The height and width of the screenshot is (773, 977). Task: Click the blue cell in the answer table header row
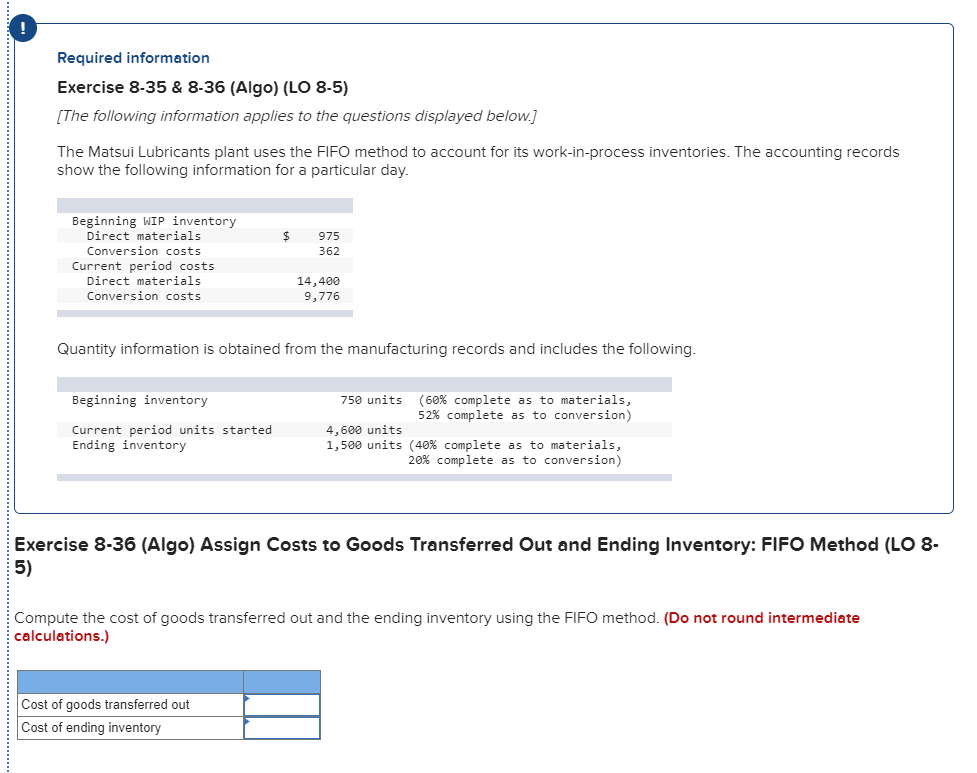pyautogui.click(x=281, y=681)
